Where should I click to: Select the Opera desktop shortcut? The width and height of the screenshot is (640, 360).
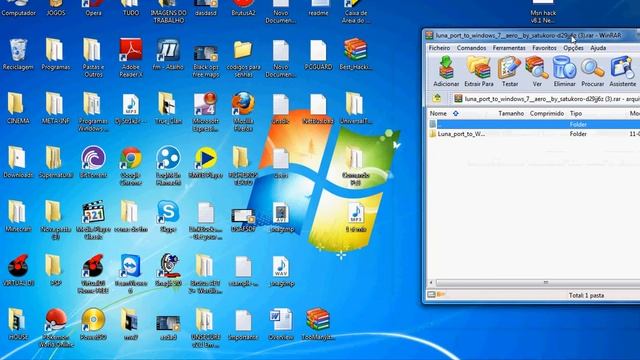click(x=93, y=9)
